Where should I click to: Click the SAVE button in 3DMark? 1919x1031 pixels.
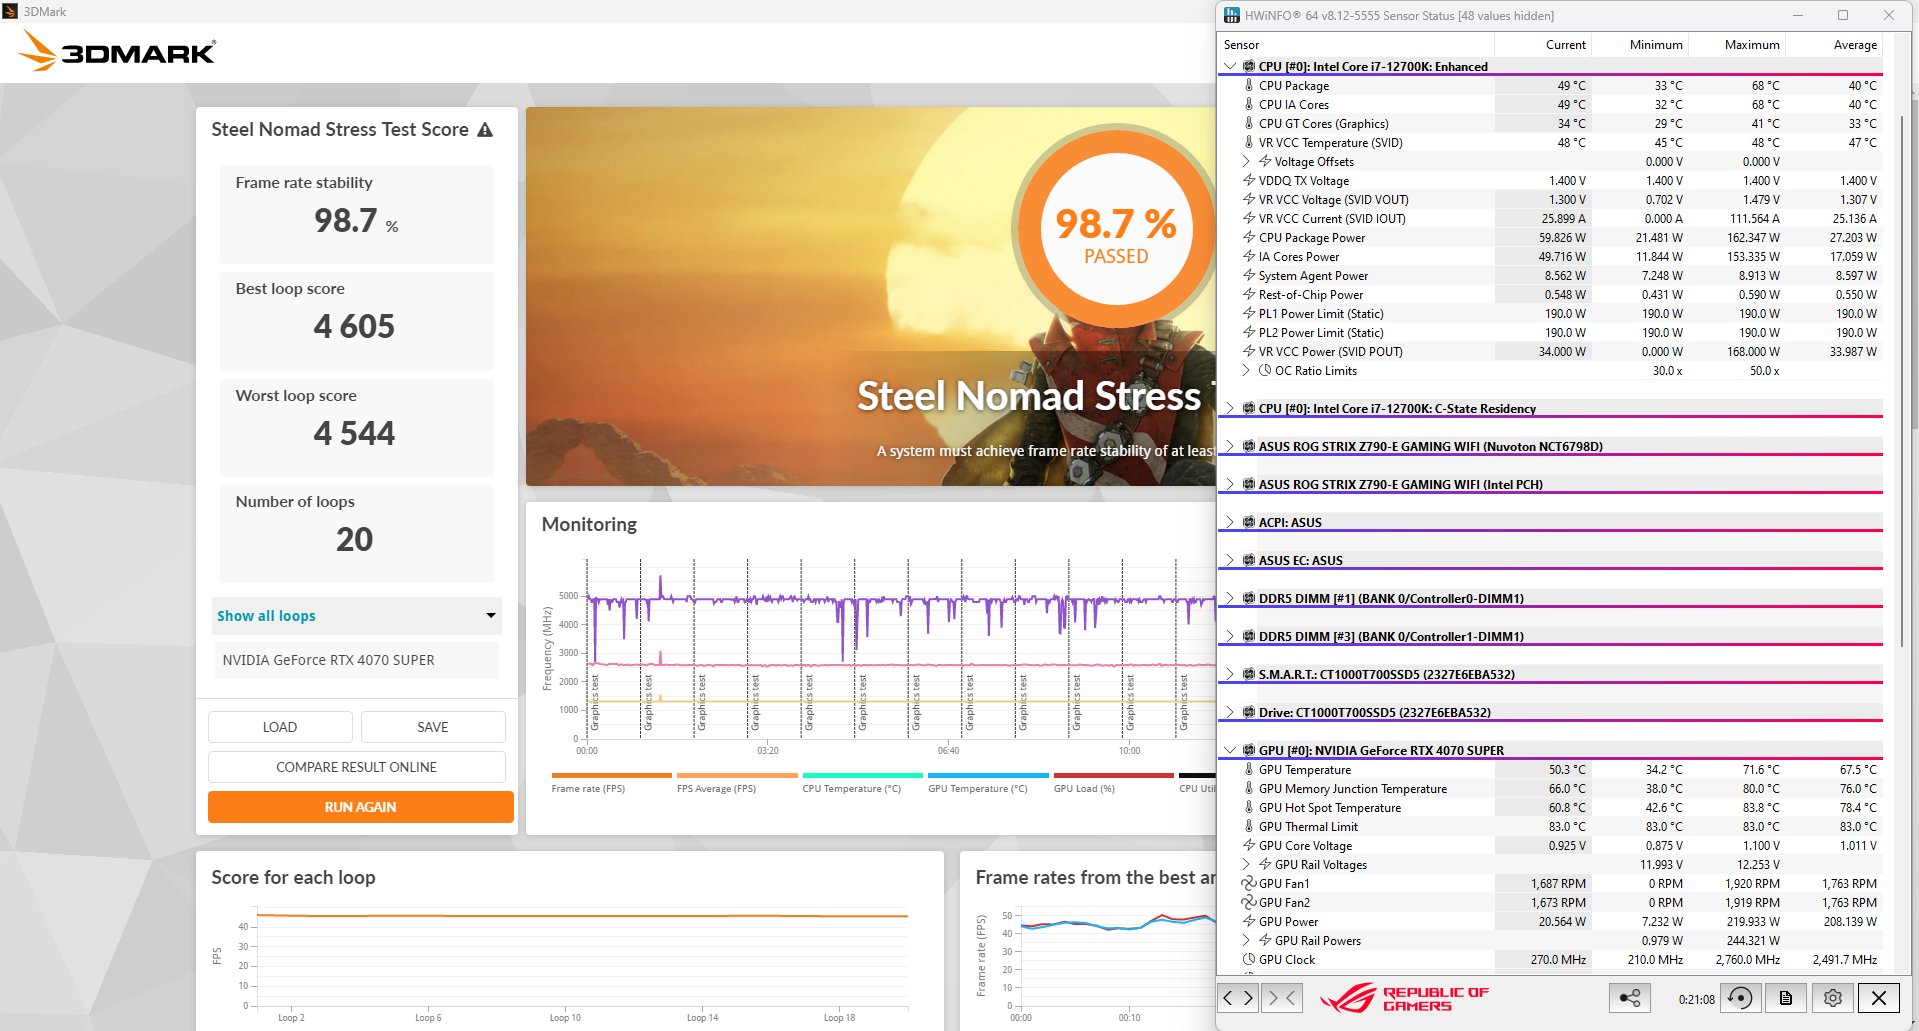[x=433, y=727]
